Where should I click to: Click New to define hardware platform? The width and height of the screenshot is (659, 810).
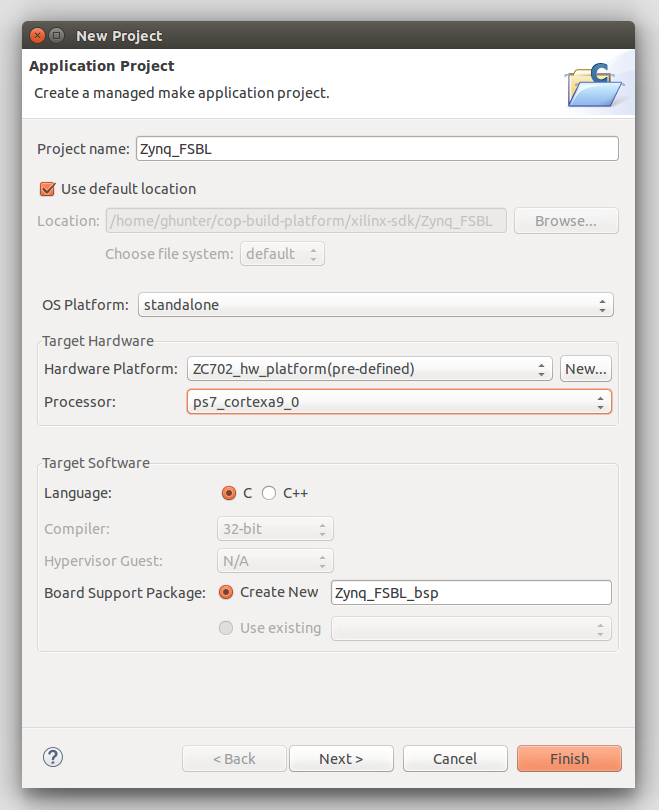(586, 368)
